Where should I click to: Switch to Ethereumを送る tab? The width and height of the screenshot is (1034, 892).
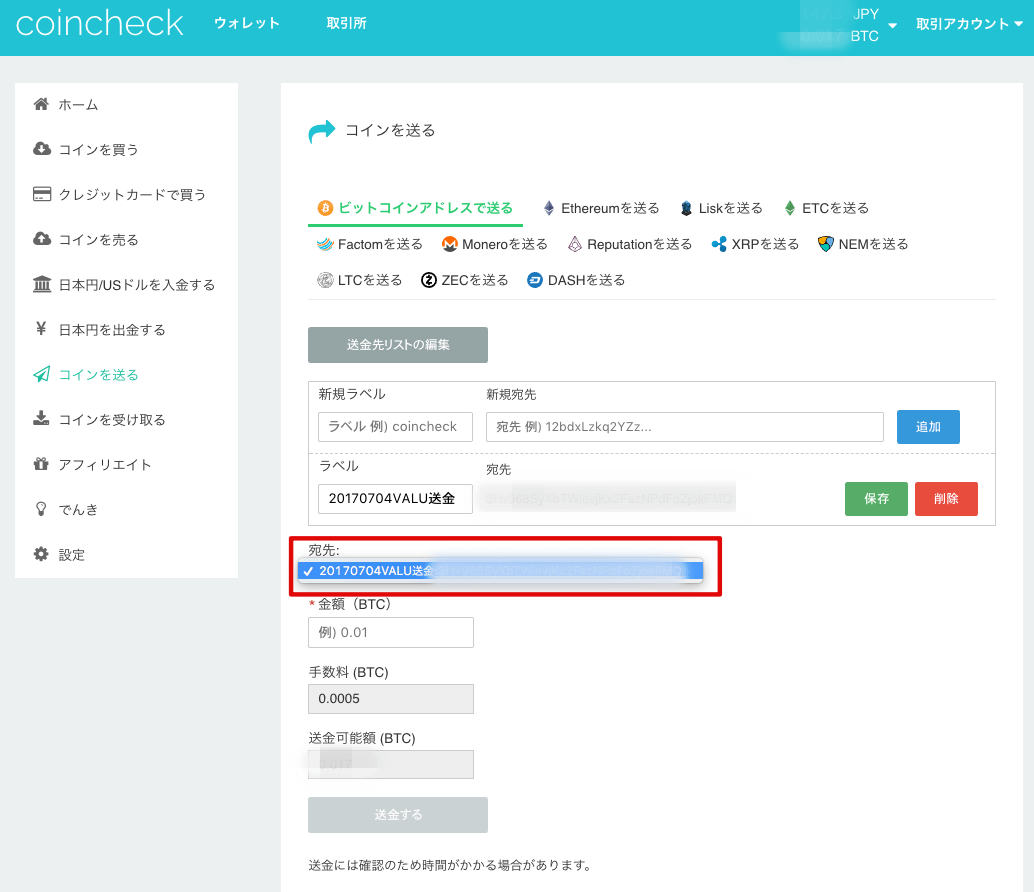tap(601, 208)
